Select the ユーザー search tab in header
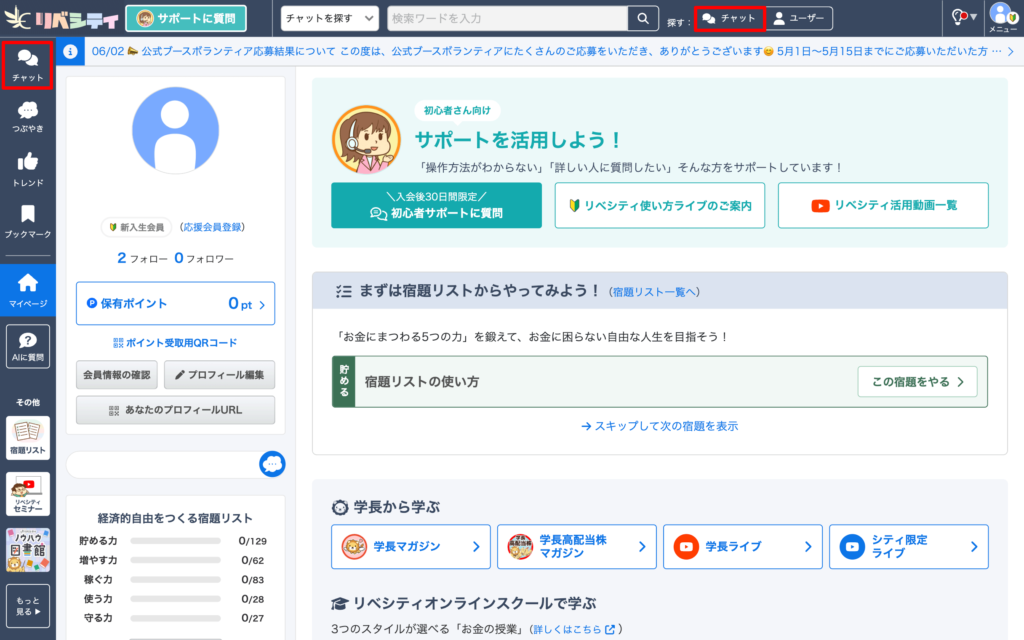This screenshot has height=640, width=1024. pos(801,18)
